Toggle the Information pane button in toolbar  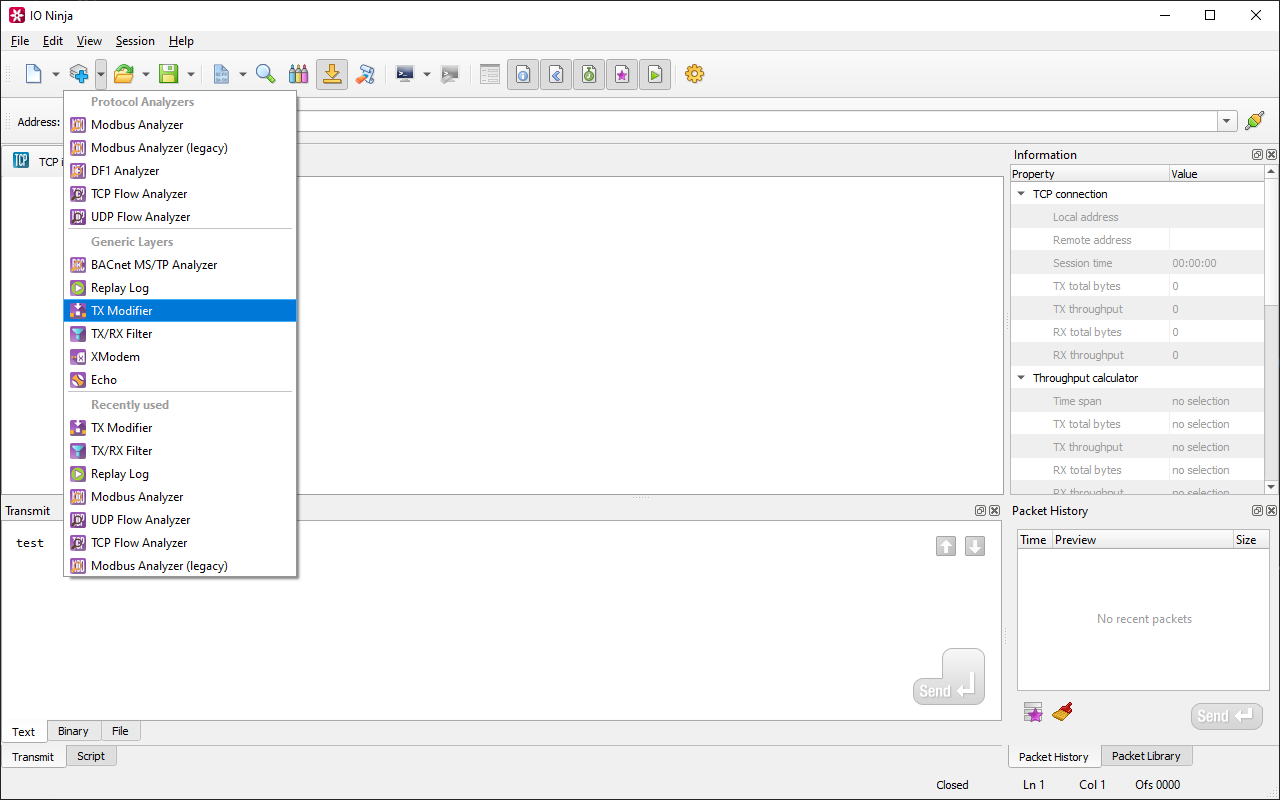523,74
